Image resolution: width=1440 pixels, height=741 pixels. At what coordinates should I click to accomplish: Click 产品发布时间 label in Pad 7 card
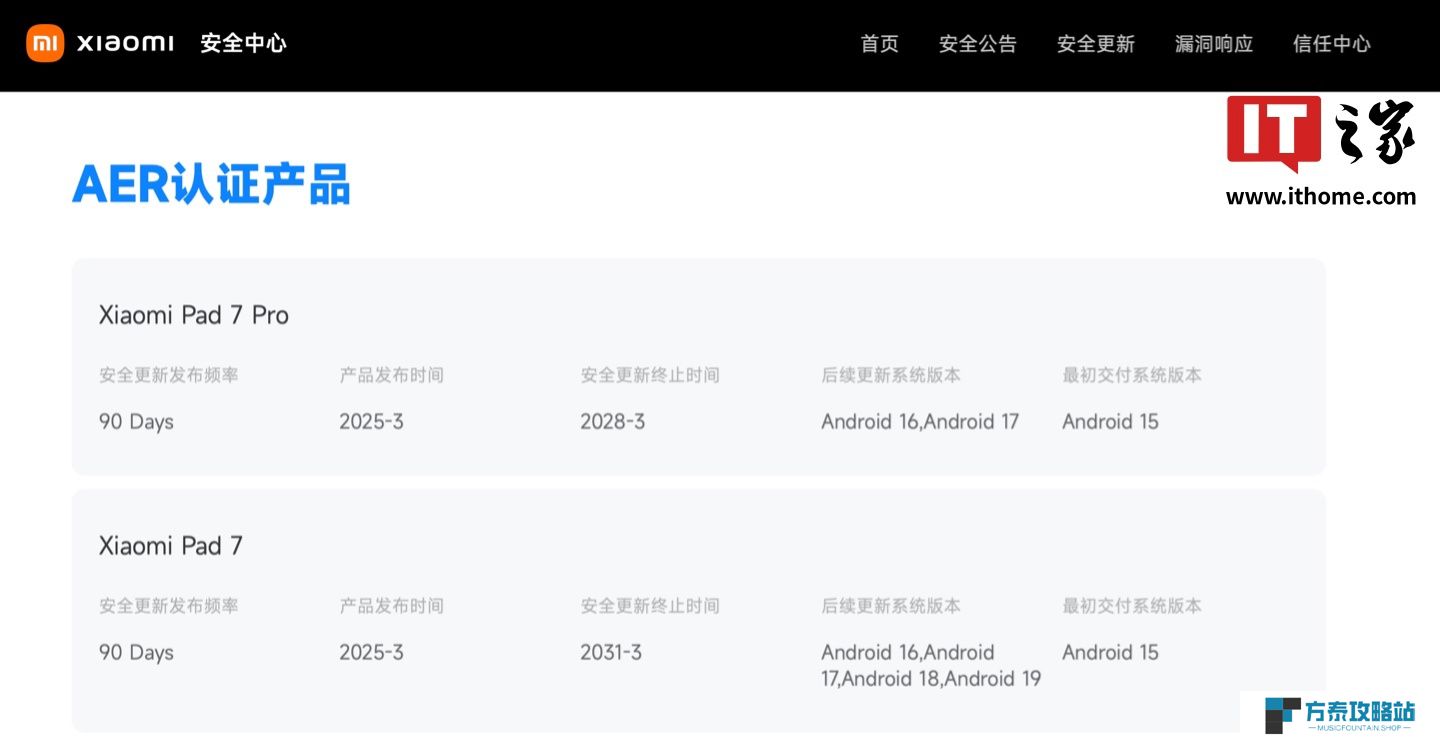391,606
